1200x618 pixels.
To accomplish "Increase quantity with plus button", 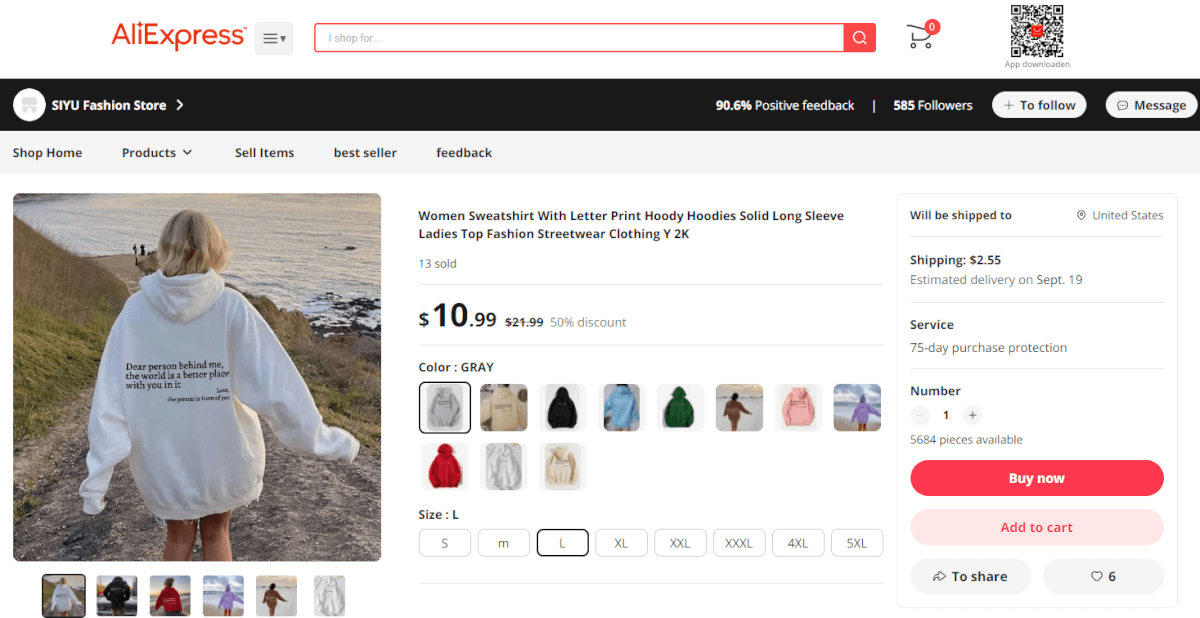I will (973, 415).
